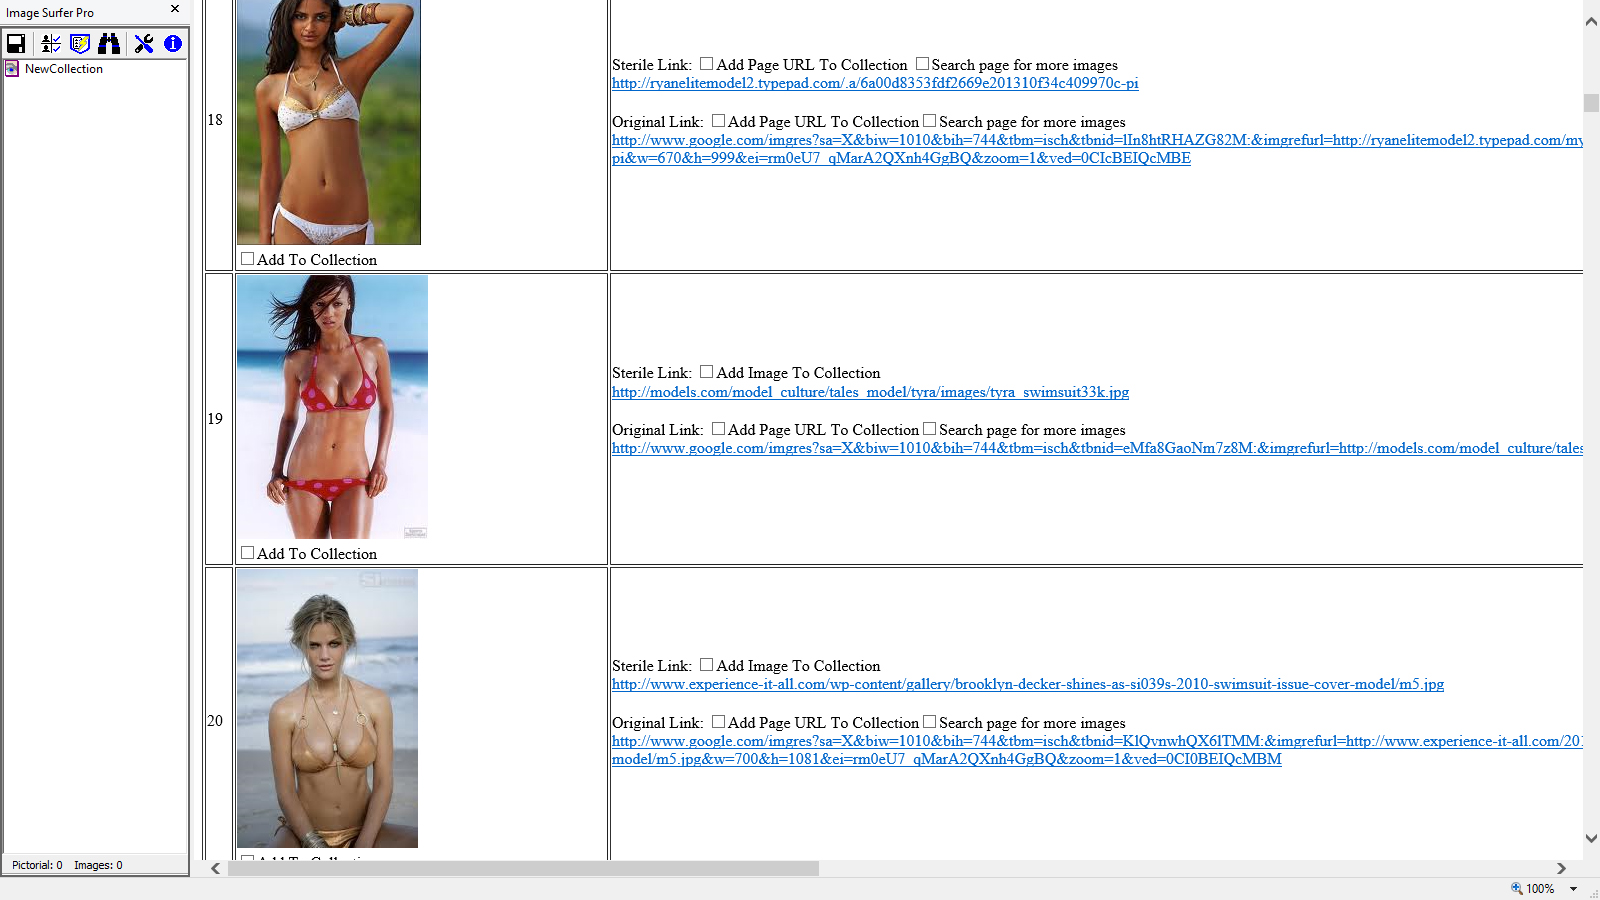This screenshot has height=900, width=1600.
Task: Check Original Add Page URL To Collection row 18
Action: pos(718,121)
